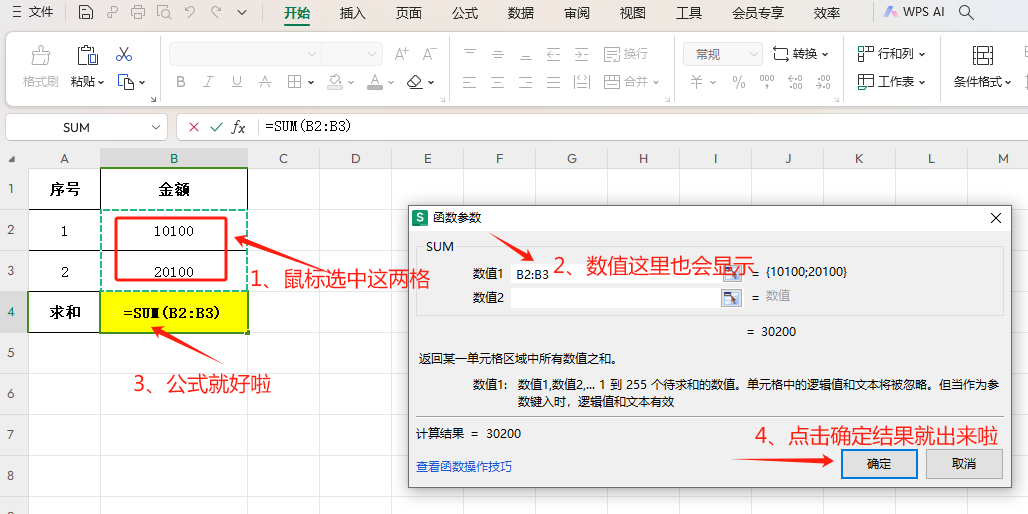Switch to the 公式 tab
This screenshot has height=514, width=1028.
click(465, 13)
